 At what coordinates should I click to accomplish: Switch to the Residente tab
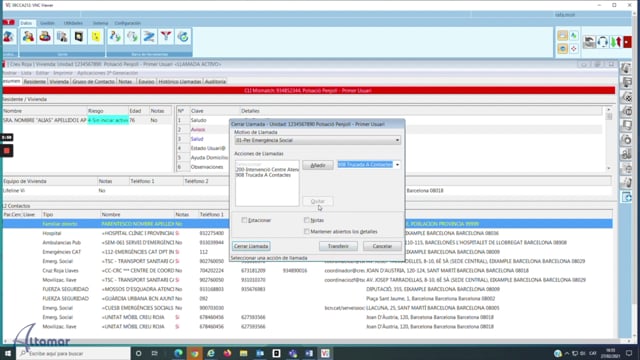[x=35, y=82]
